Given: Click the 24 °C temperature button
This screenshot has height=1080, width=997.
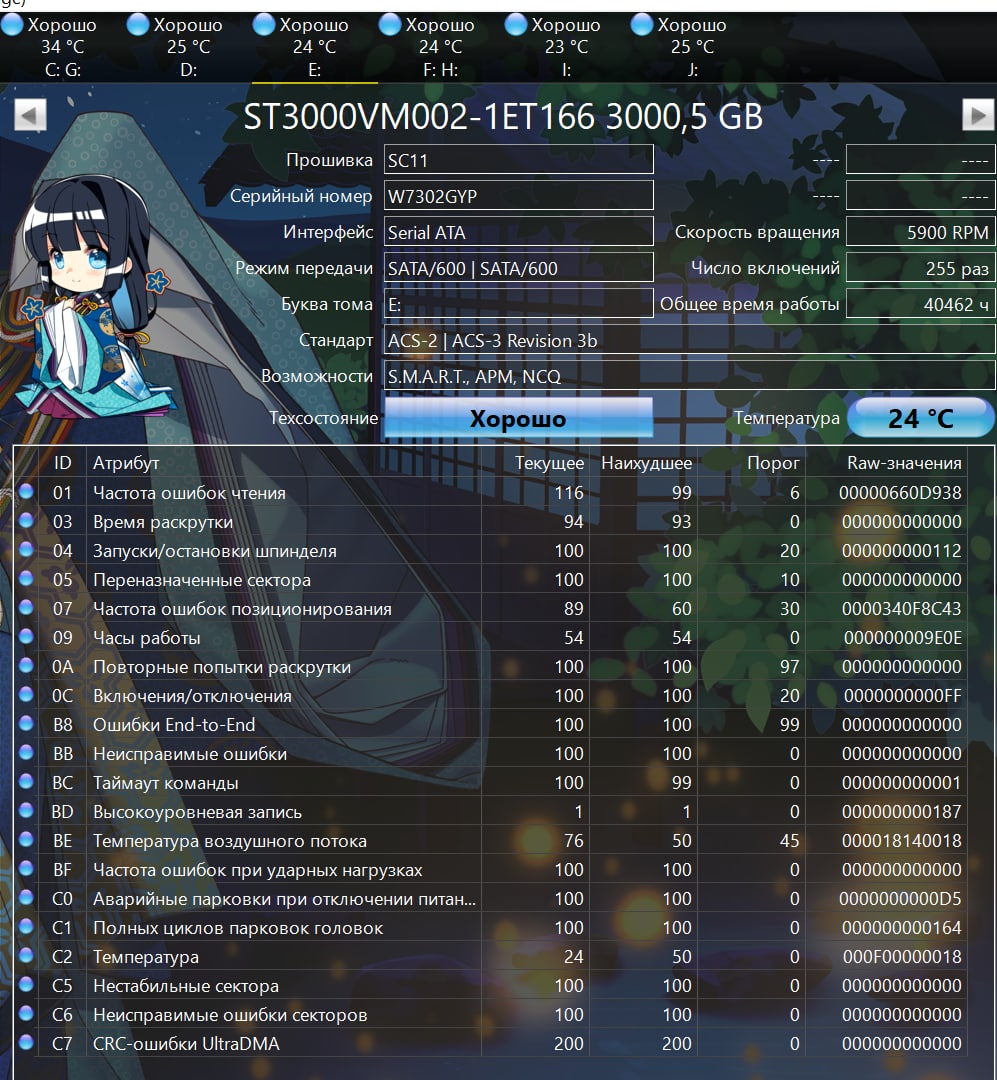Looking at the screenshot, I should (x=921, y=417).
